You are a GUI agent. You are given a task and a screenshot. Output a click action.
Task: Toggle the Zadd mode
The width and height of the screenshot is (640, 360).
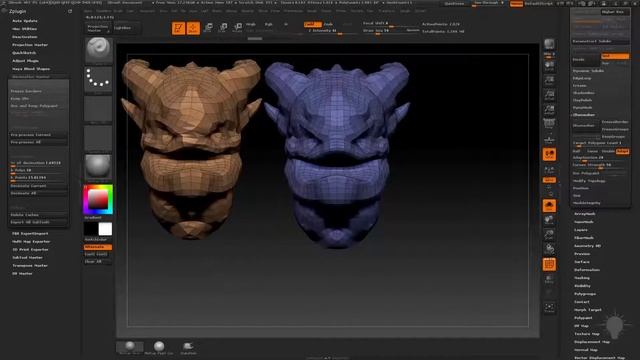312,24
